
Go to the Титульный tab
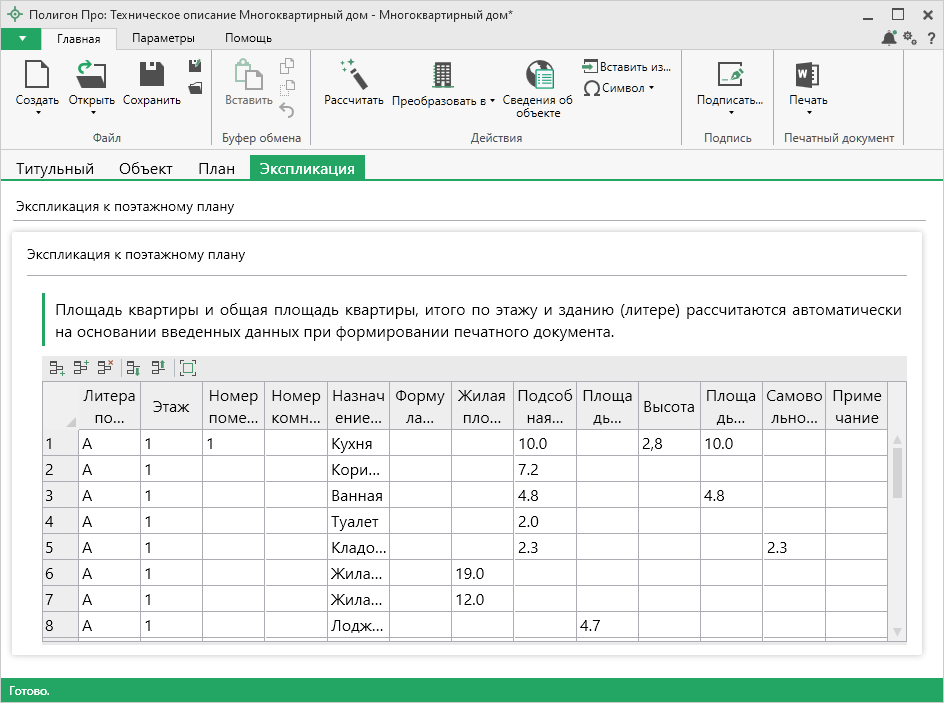pyautogui.click(x=55, y=168)
